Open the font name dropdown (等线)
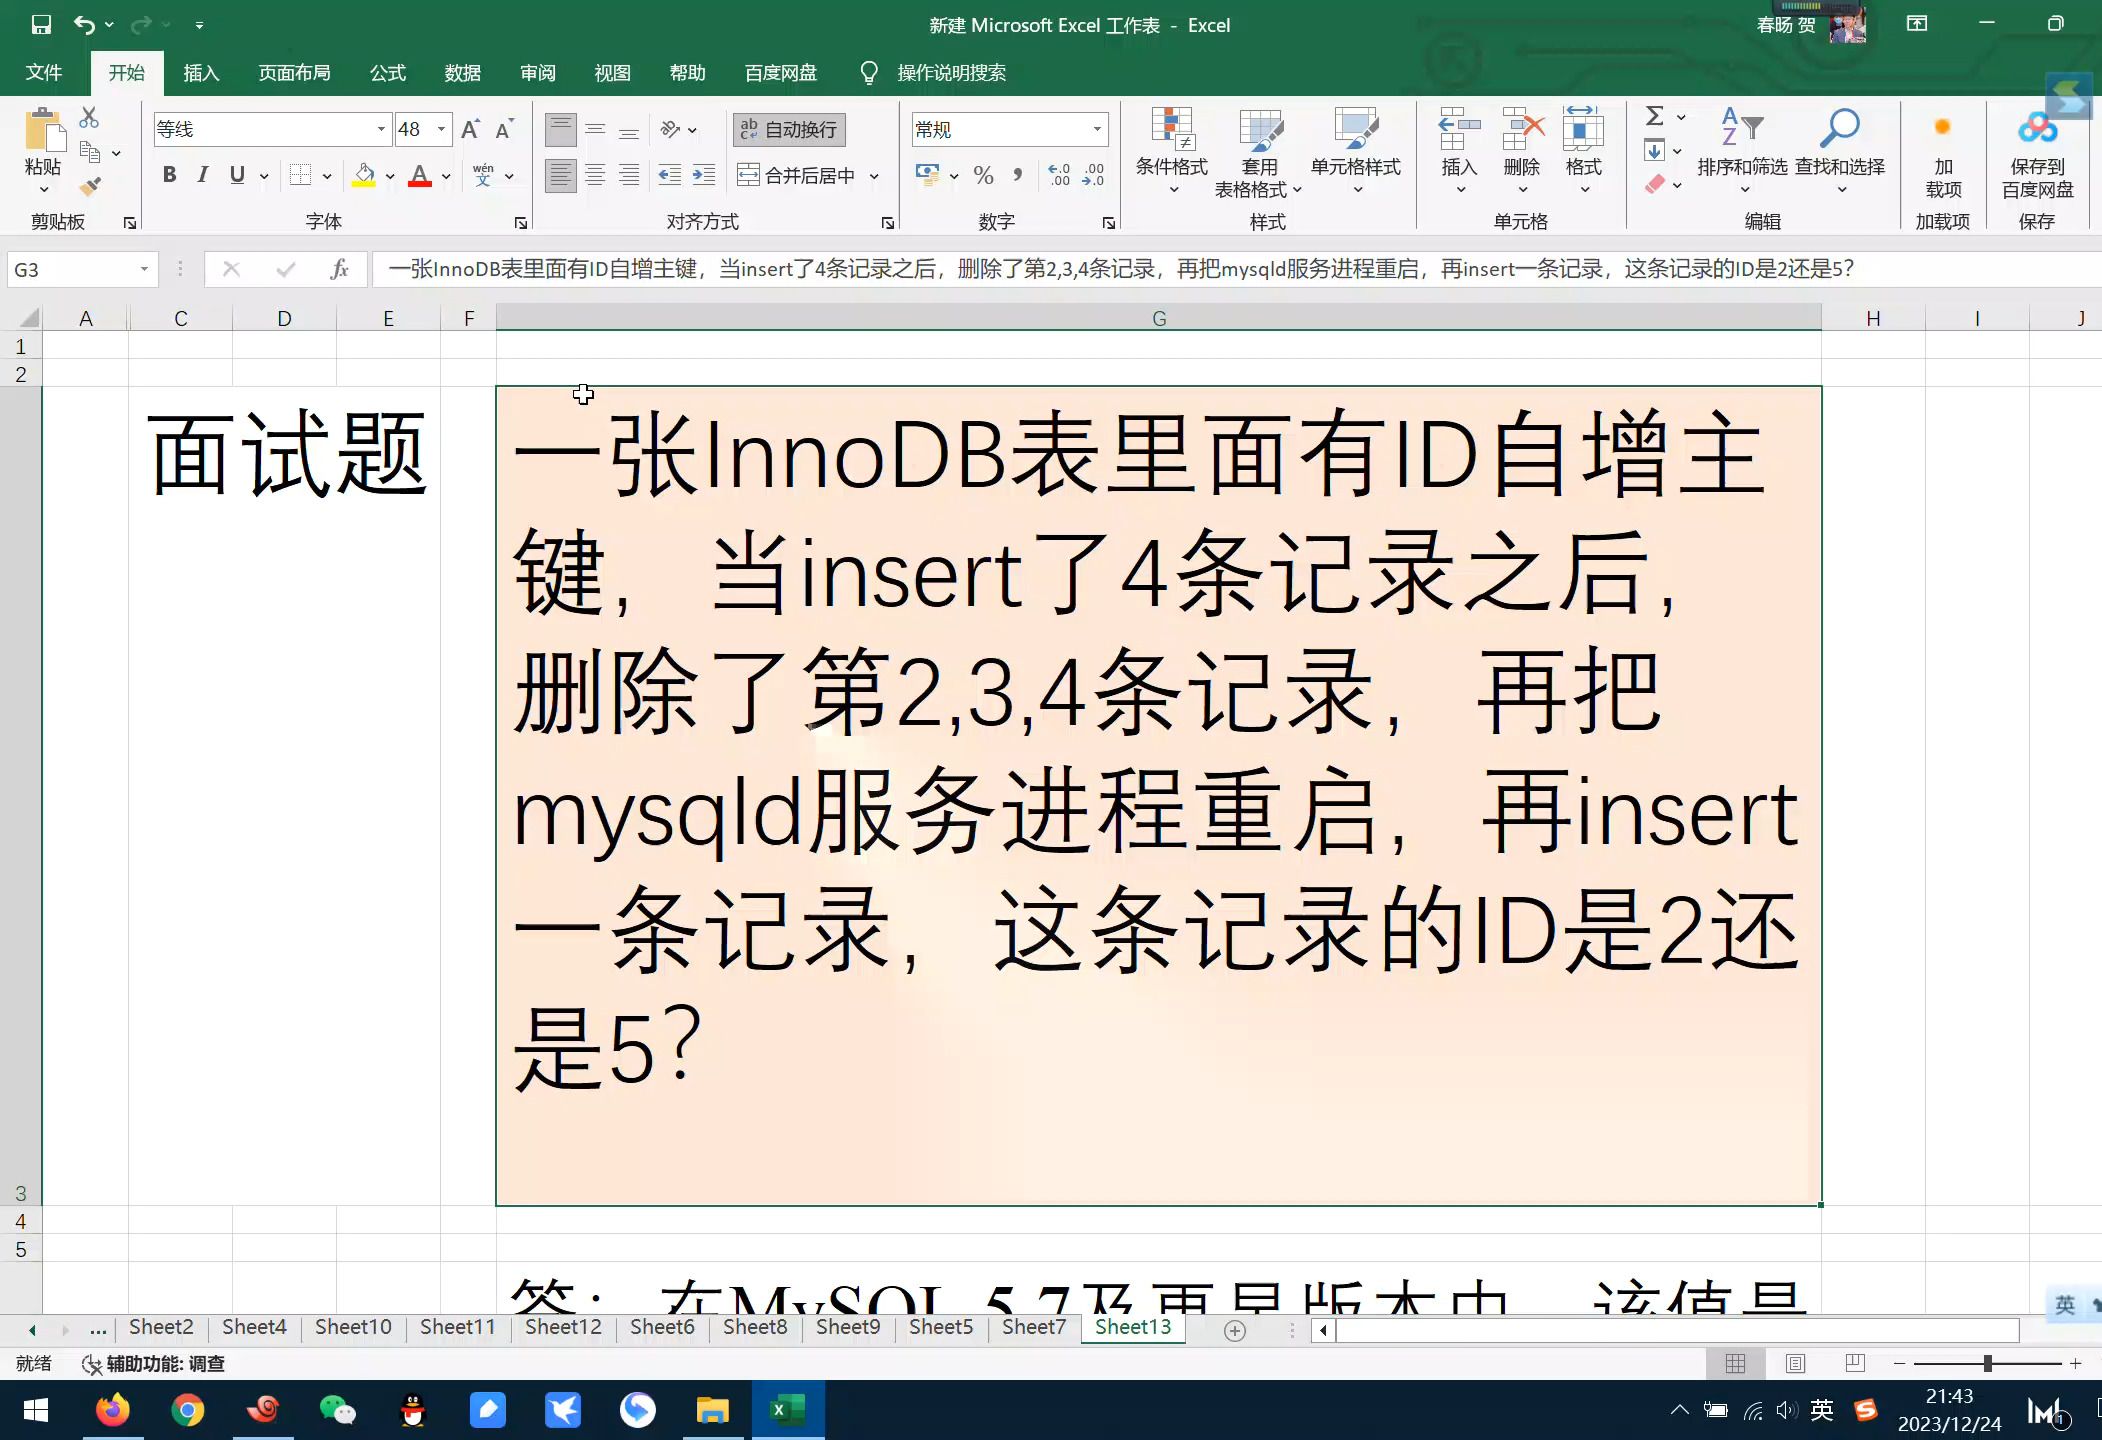Screen dimensions: 2102x1440 [x=381, y=129]
